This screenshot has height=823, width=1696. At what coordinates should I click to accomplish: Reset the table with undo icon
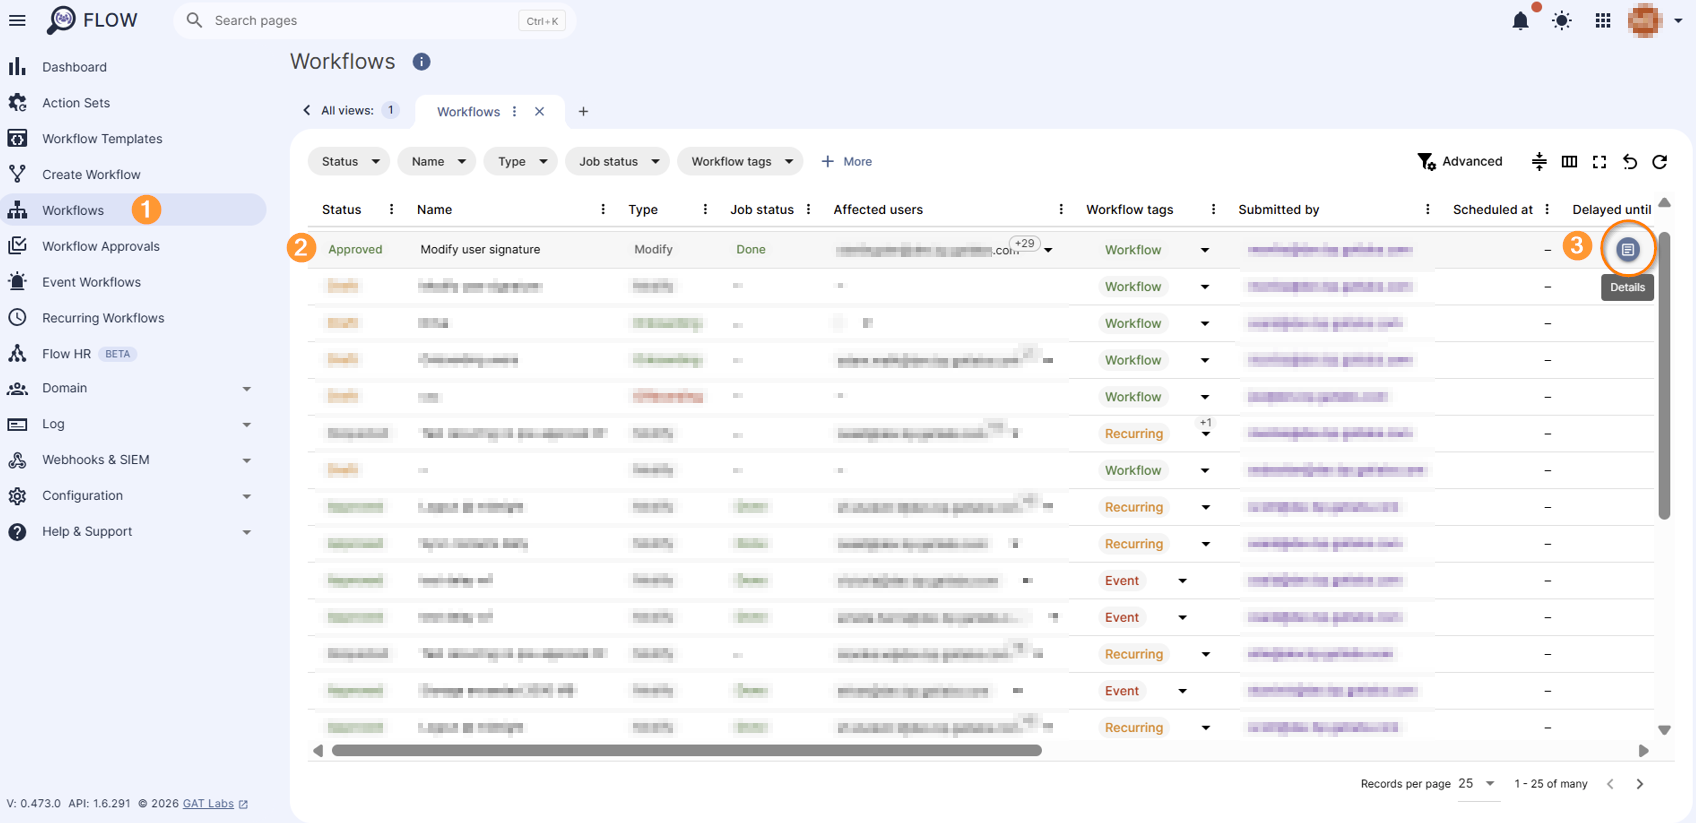click(1630, 161)
